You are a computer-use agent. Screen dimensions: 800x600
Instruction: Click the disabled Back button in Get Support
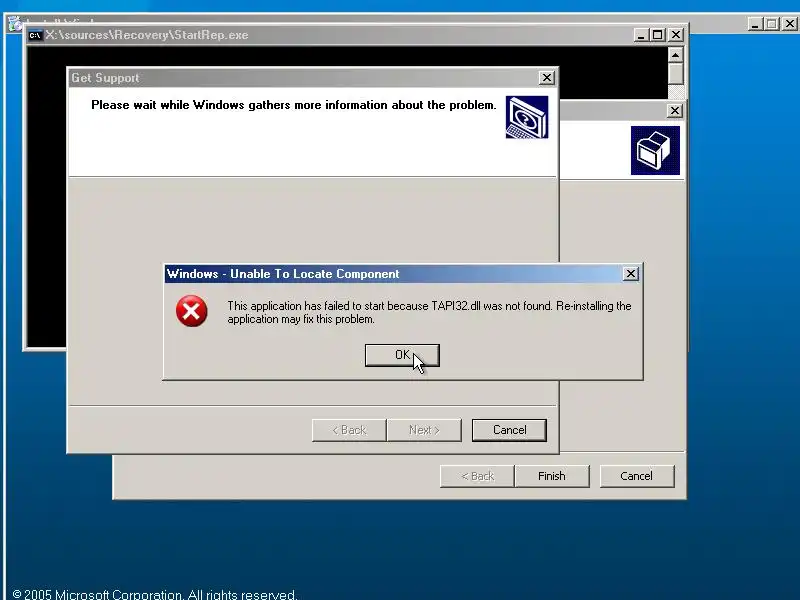pos(349,430)
